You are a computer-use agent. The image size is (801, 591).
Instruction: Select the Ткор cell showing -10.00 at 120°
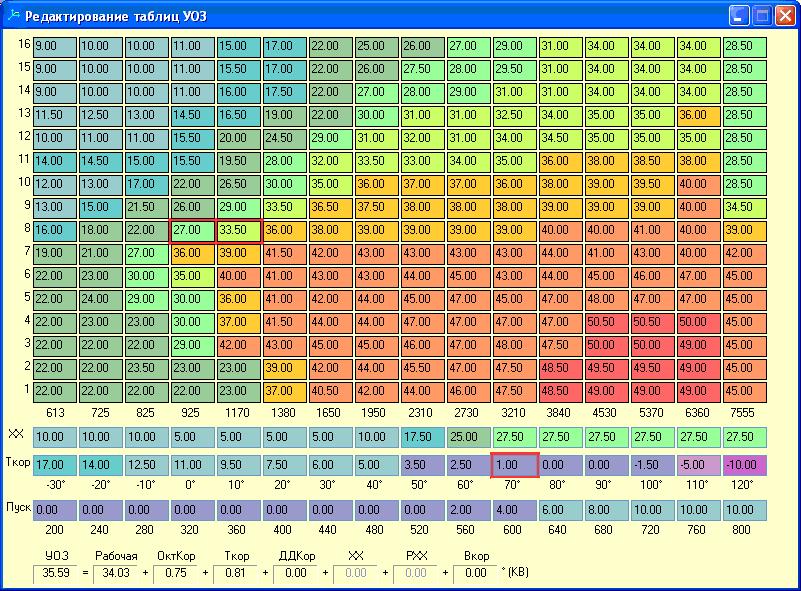point(745,465)
